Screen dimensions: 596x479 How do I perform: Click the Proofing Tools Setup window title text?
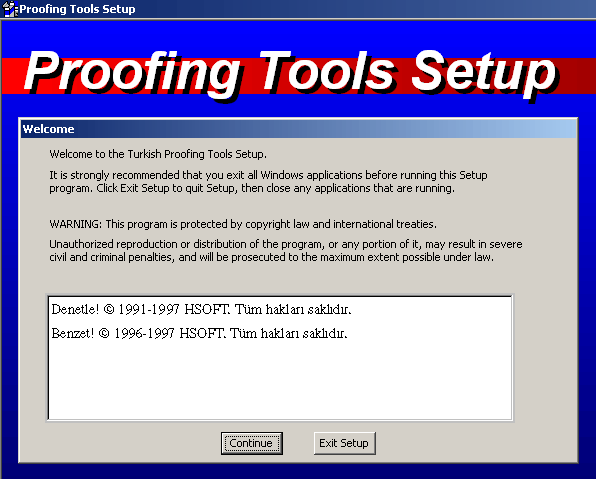tap(77, 9)
